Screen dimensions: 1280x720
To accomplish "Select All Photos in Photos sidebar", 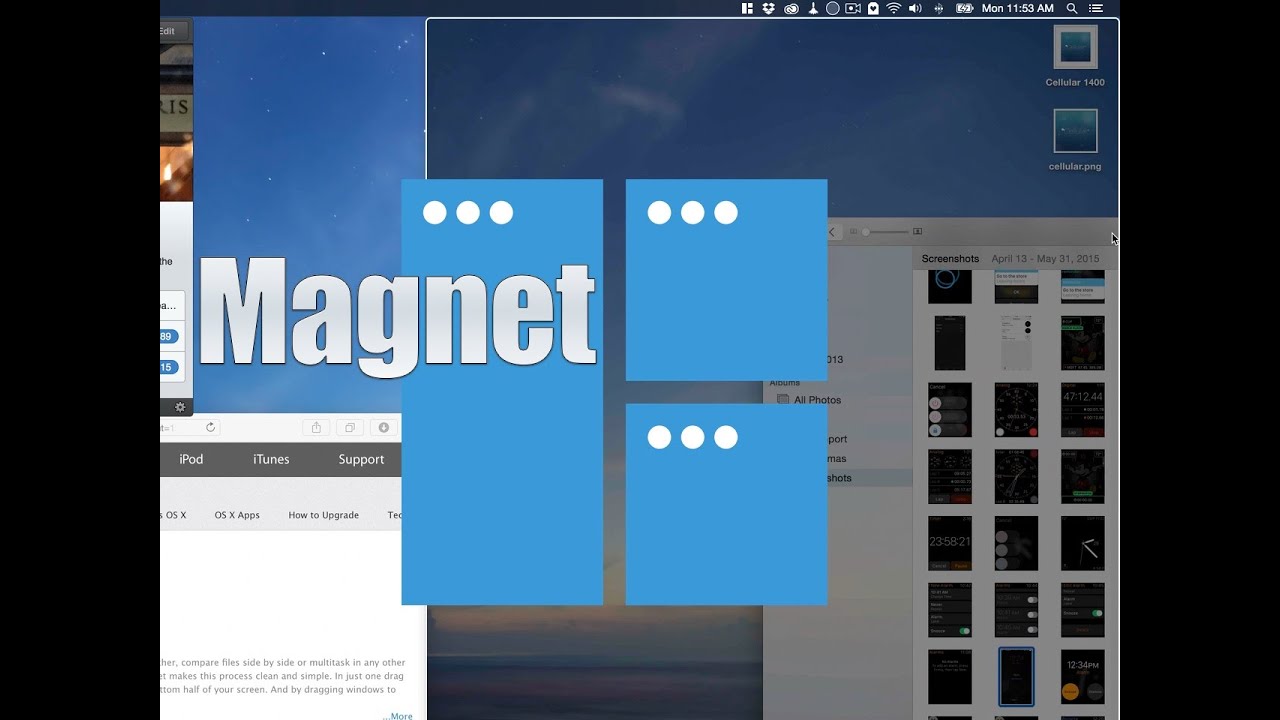I will [809, 400].
